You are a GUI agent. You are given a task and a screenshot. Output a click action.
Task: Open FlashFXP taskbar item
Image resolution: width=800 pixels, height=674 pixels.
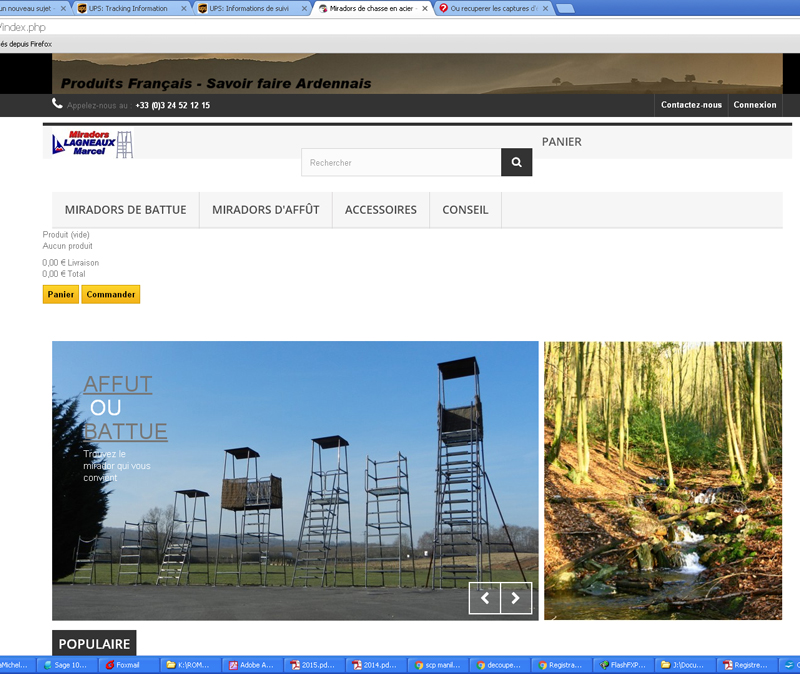[x=623, y=665]
